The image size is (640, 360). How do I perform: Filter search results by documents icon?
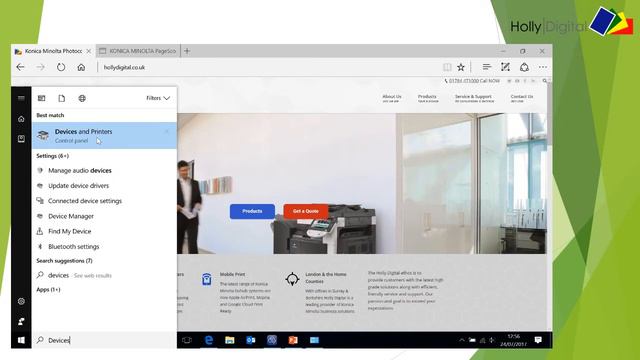click(62, 98)
